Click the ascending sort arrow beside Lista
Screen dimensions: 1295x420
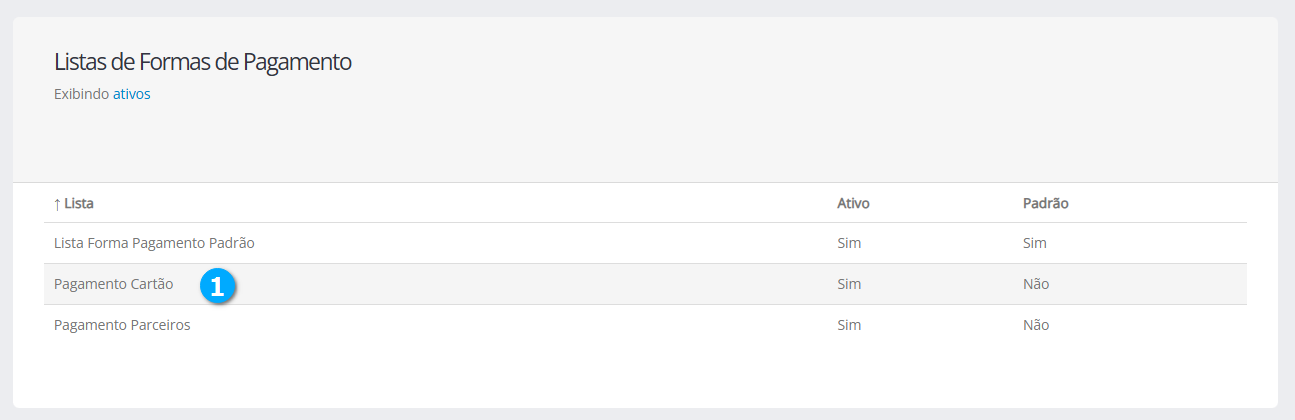click(57, 203)
